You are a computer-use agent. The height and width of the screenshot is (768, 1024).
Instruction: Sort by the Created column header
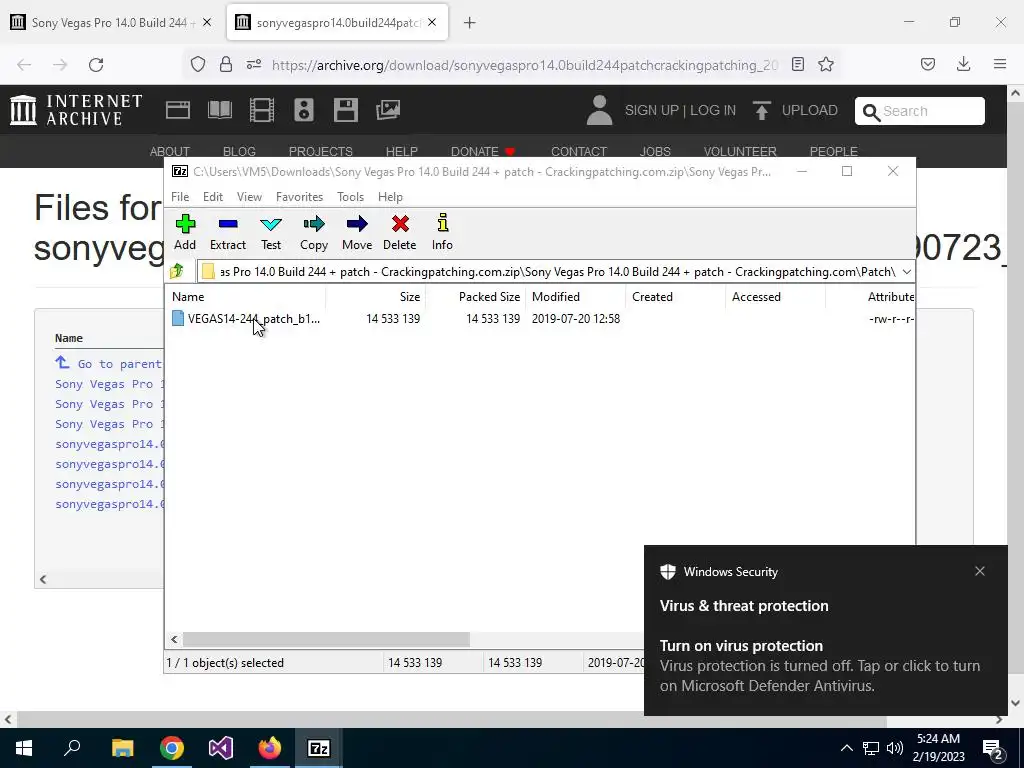click(x=675, y=296)
